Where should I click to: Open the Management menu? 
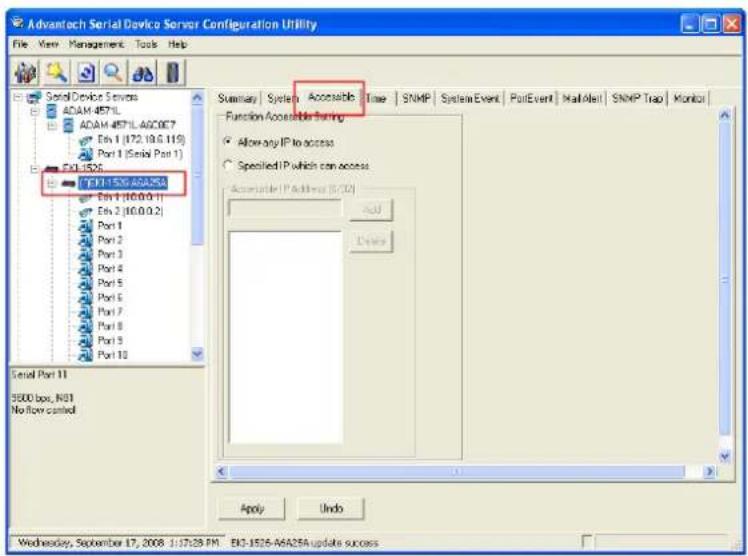pos(96,44)
